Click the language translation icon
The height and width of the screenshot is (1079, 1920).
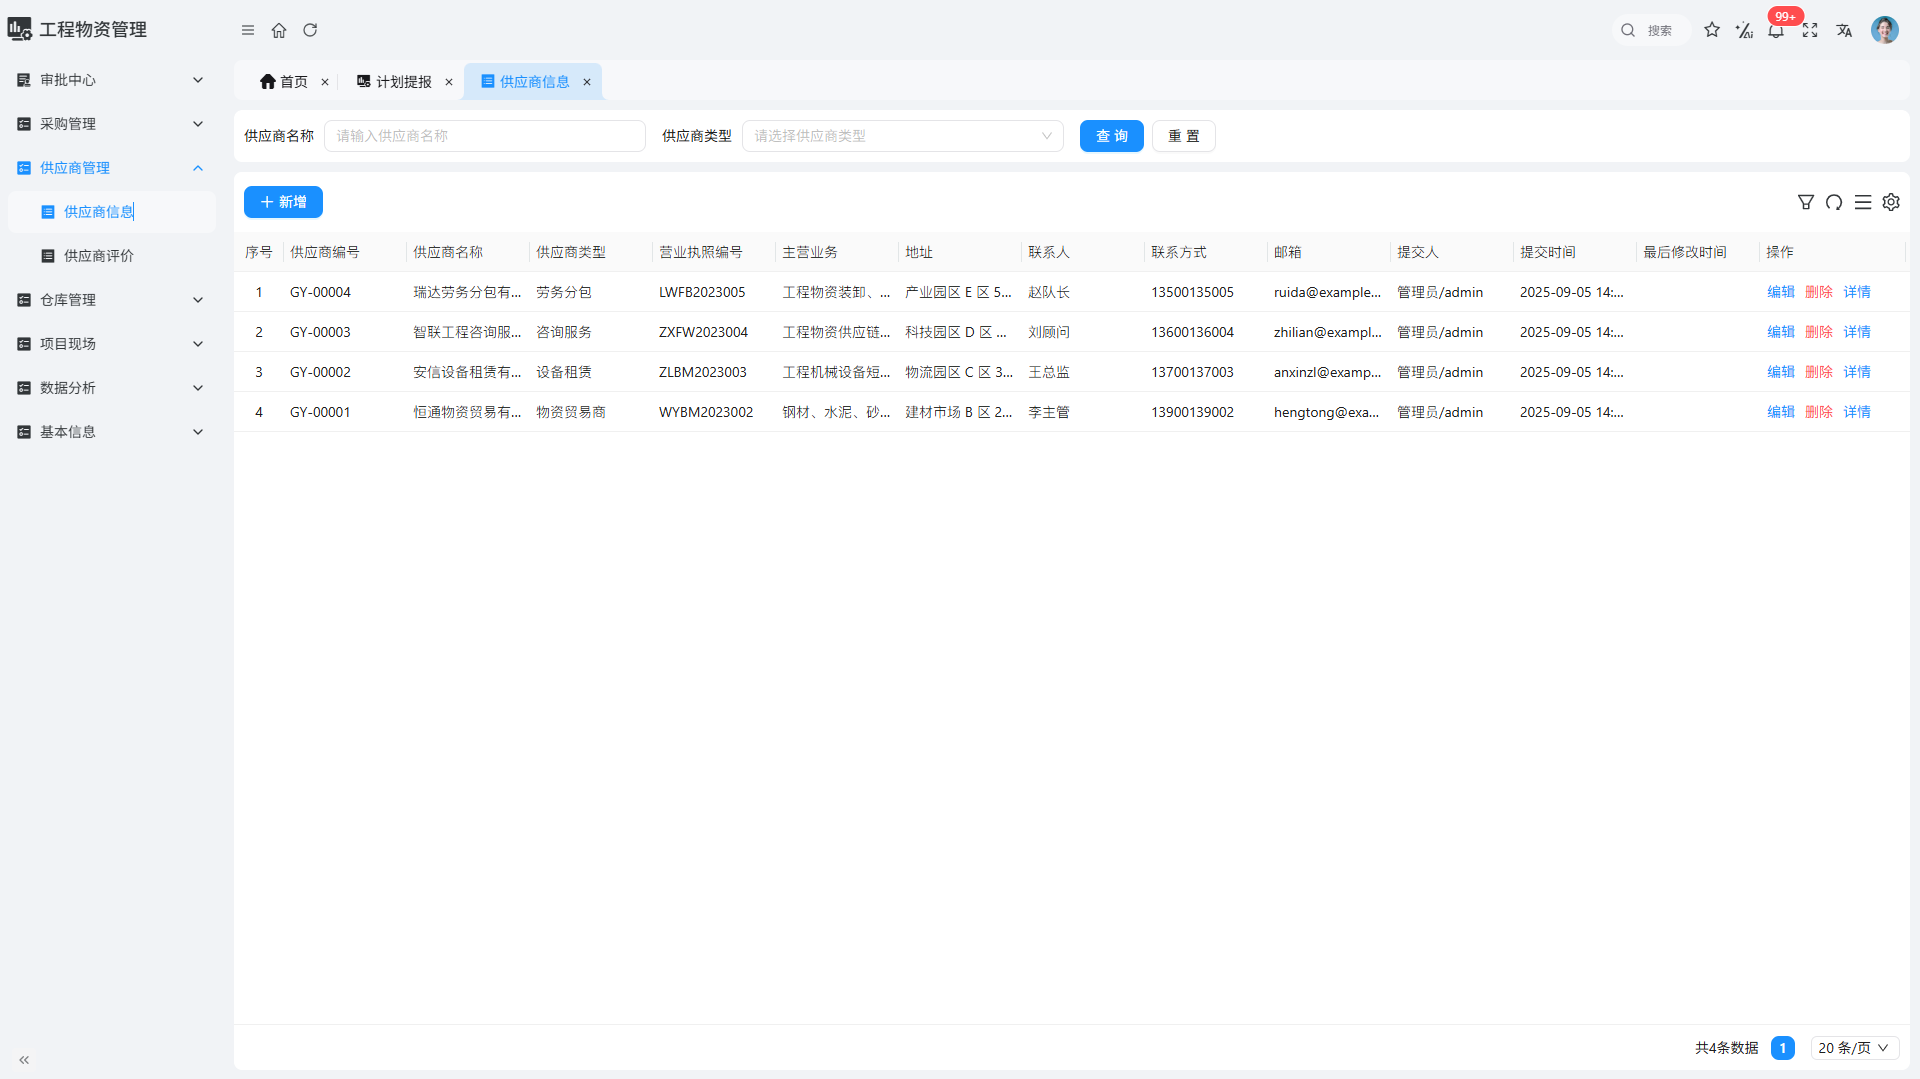(1844, 30)
